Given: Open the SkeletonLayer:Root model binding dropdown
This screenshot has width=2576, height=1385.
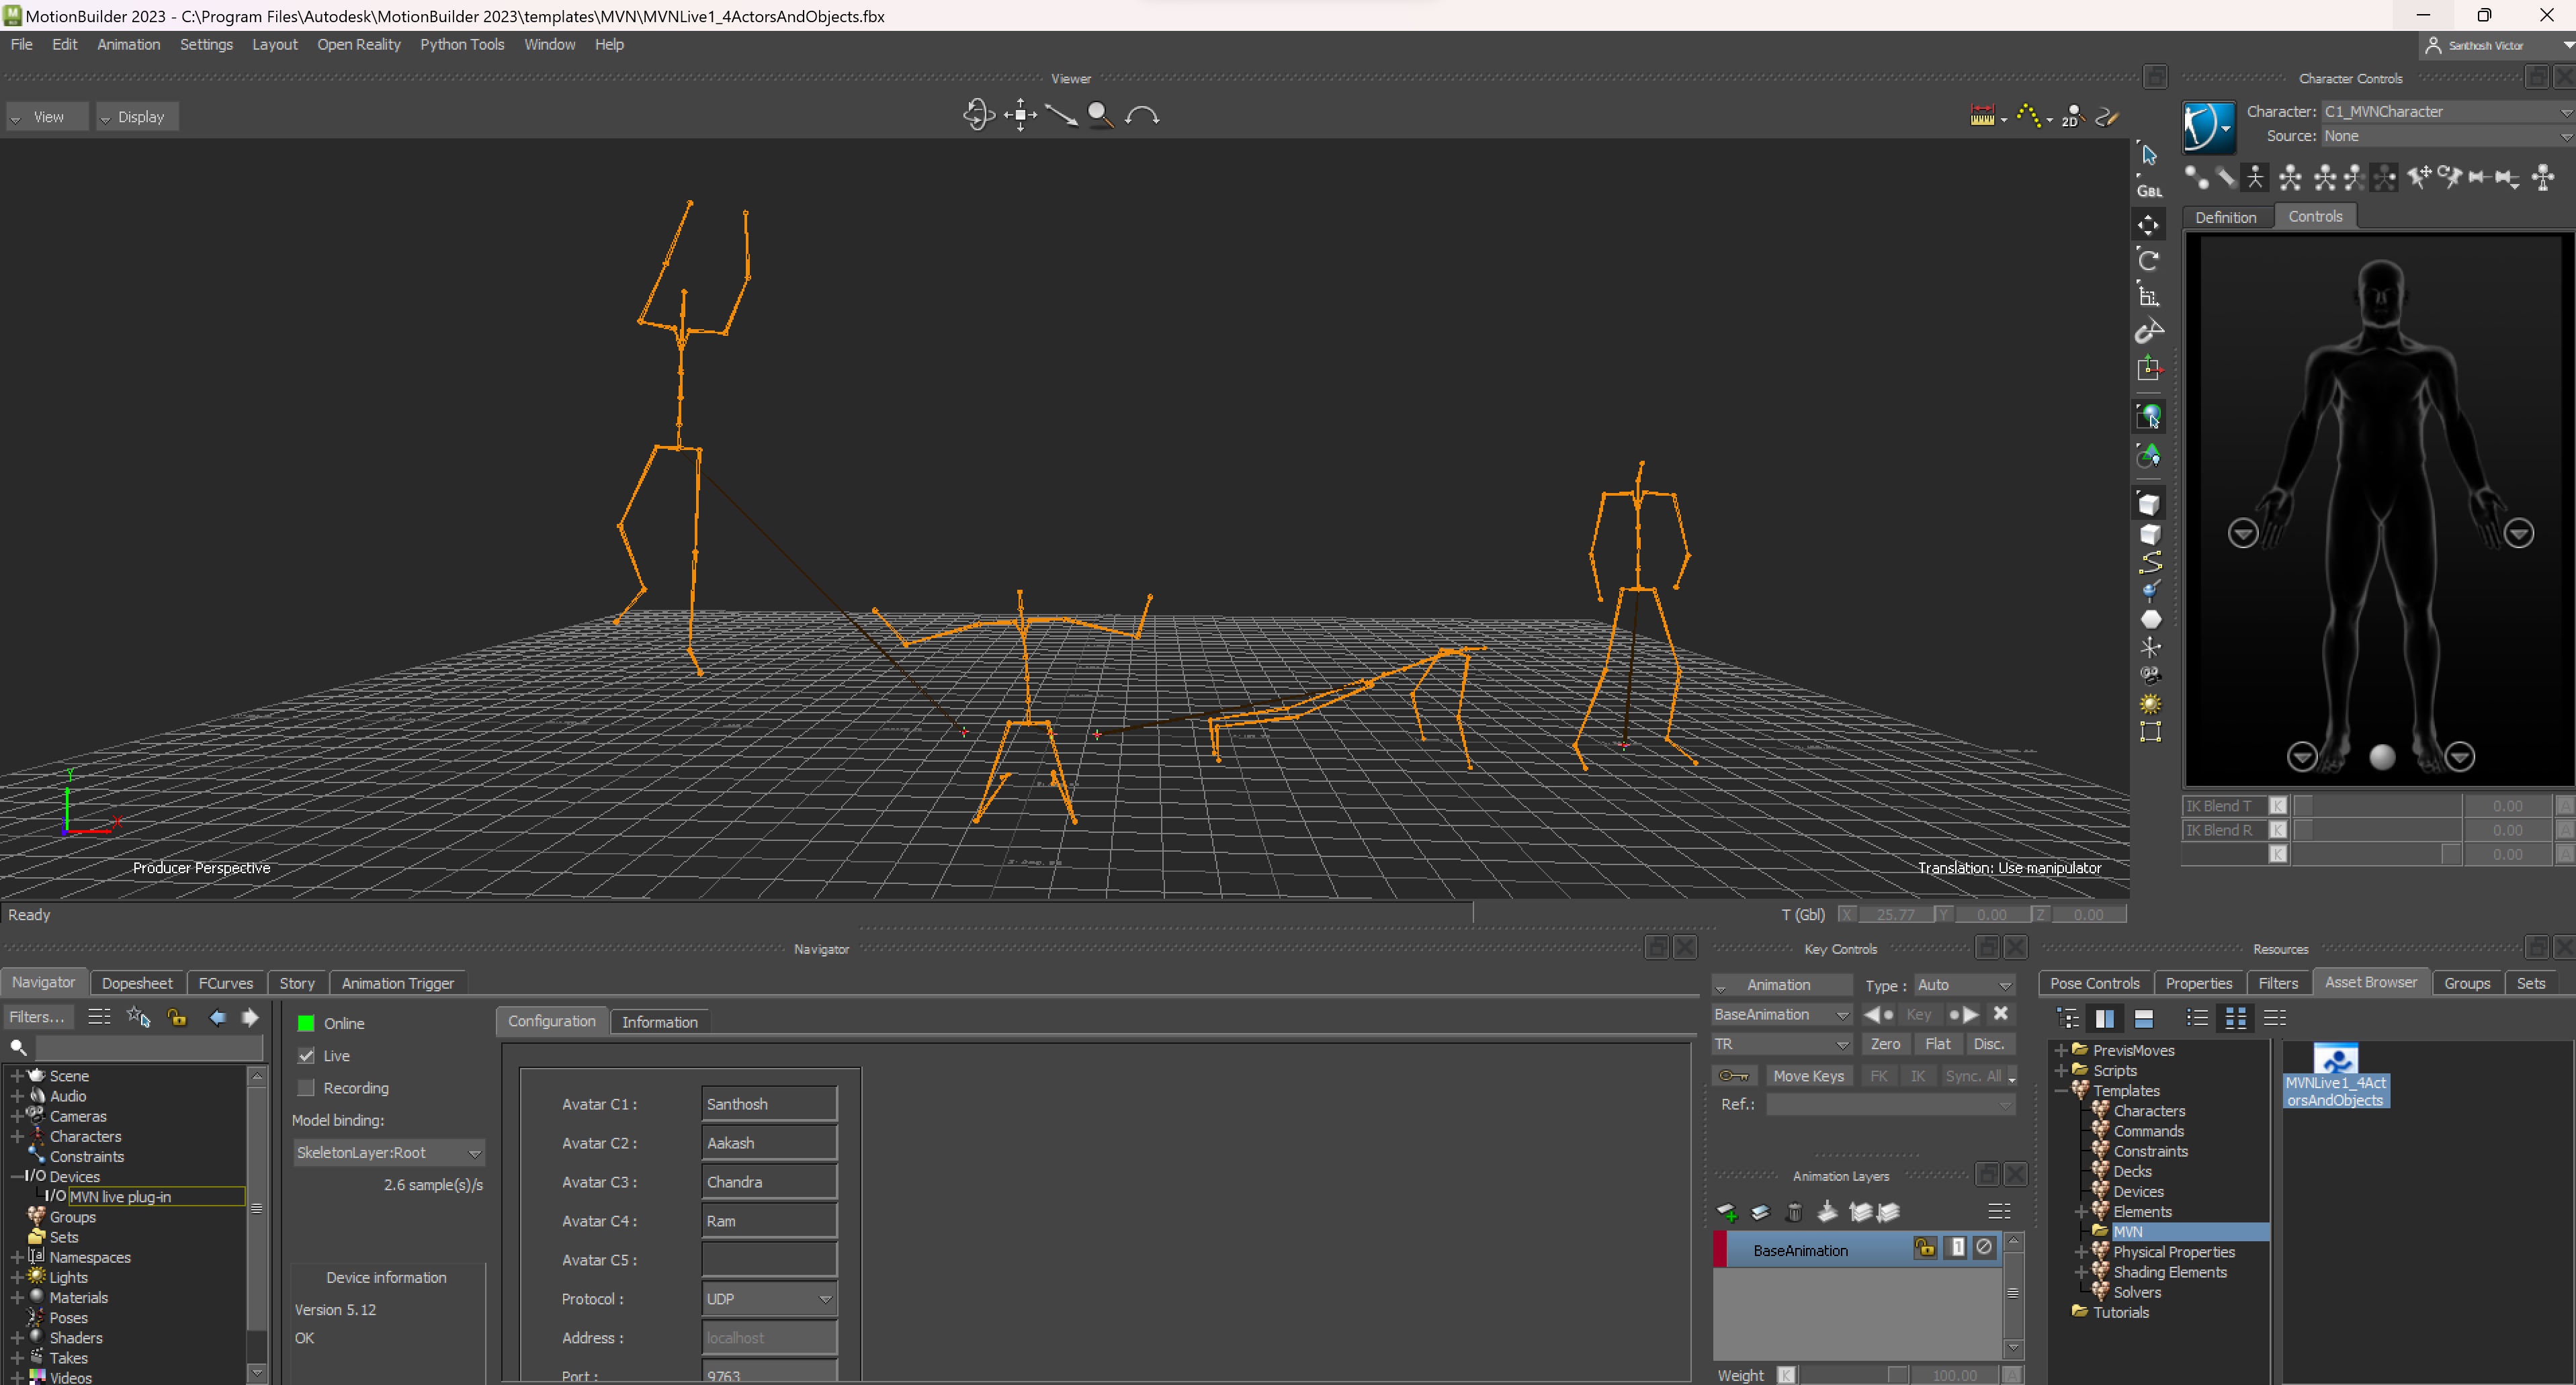Looking at the screenshot, I should [474, 1152].
